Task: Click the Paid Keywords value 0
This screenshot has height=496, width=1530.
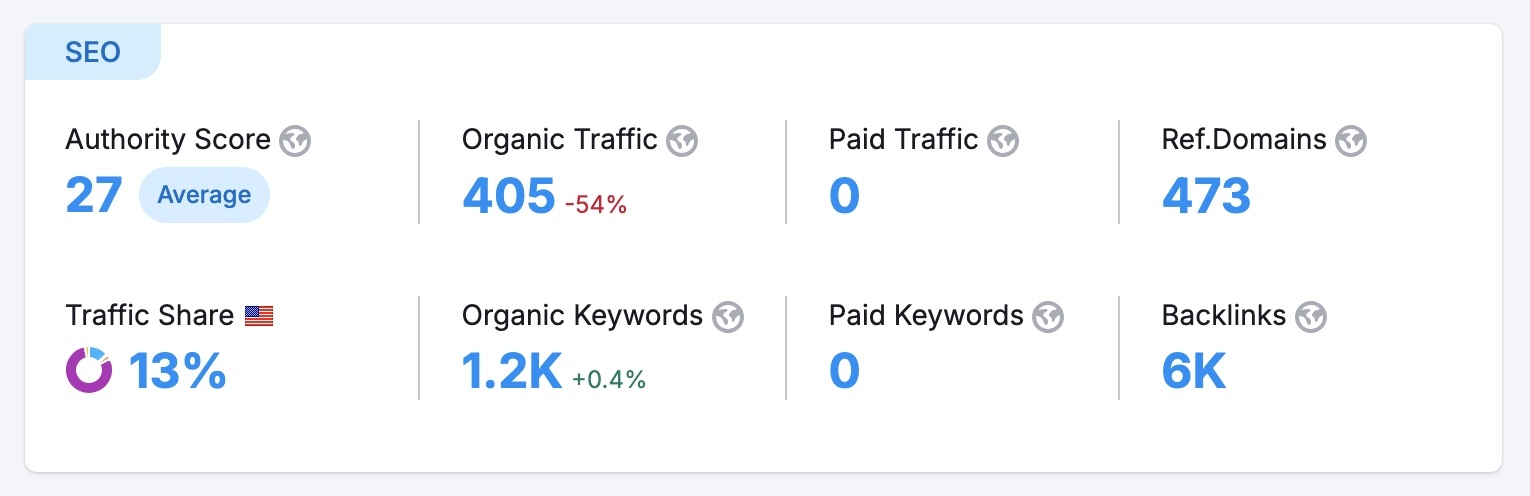Action: point(844,372)
